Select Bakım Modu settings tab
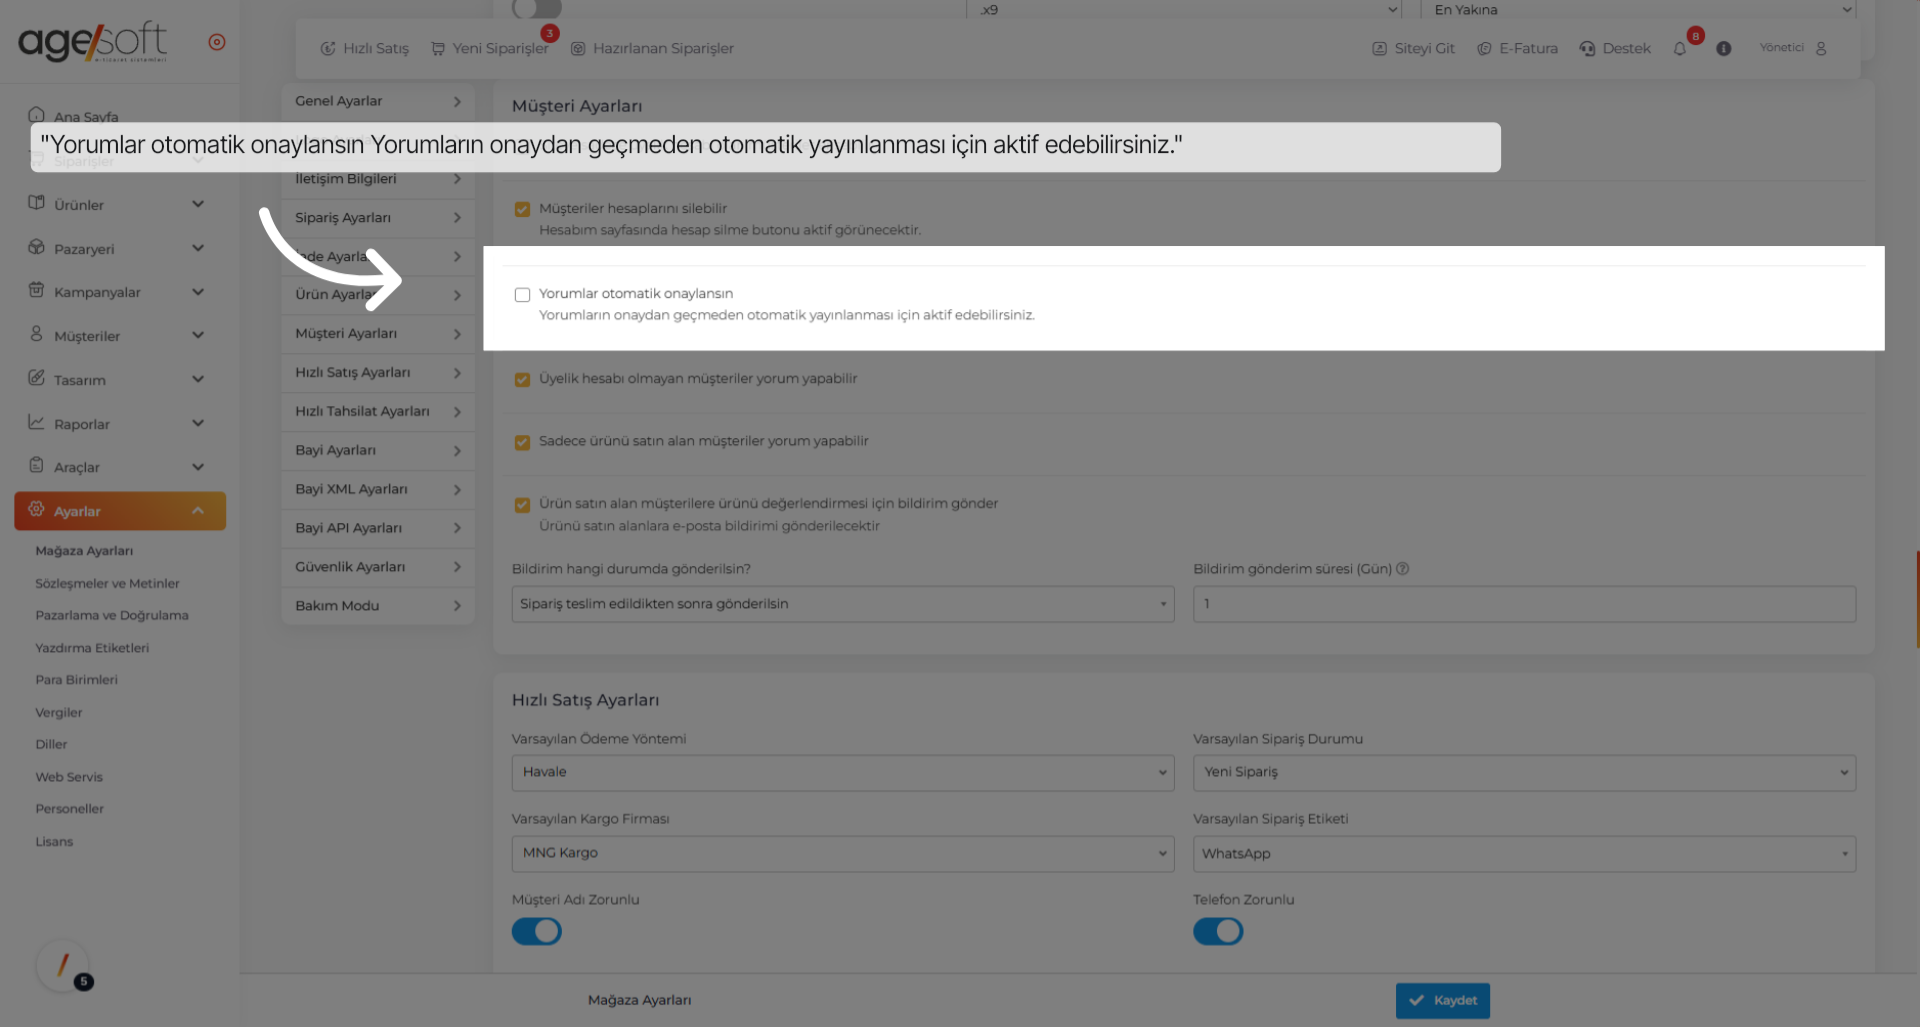The height and width of the screenshot is (1027, 1920). click(378, 606)
